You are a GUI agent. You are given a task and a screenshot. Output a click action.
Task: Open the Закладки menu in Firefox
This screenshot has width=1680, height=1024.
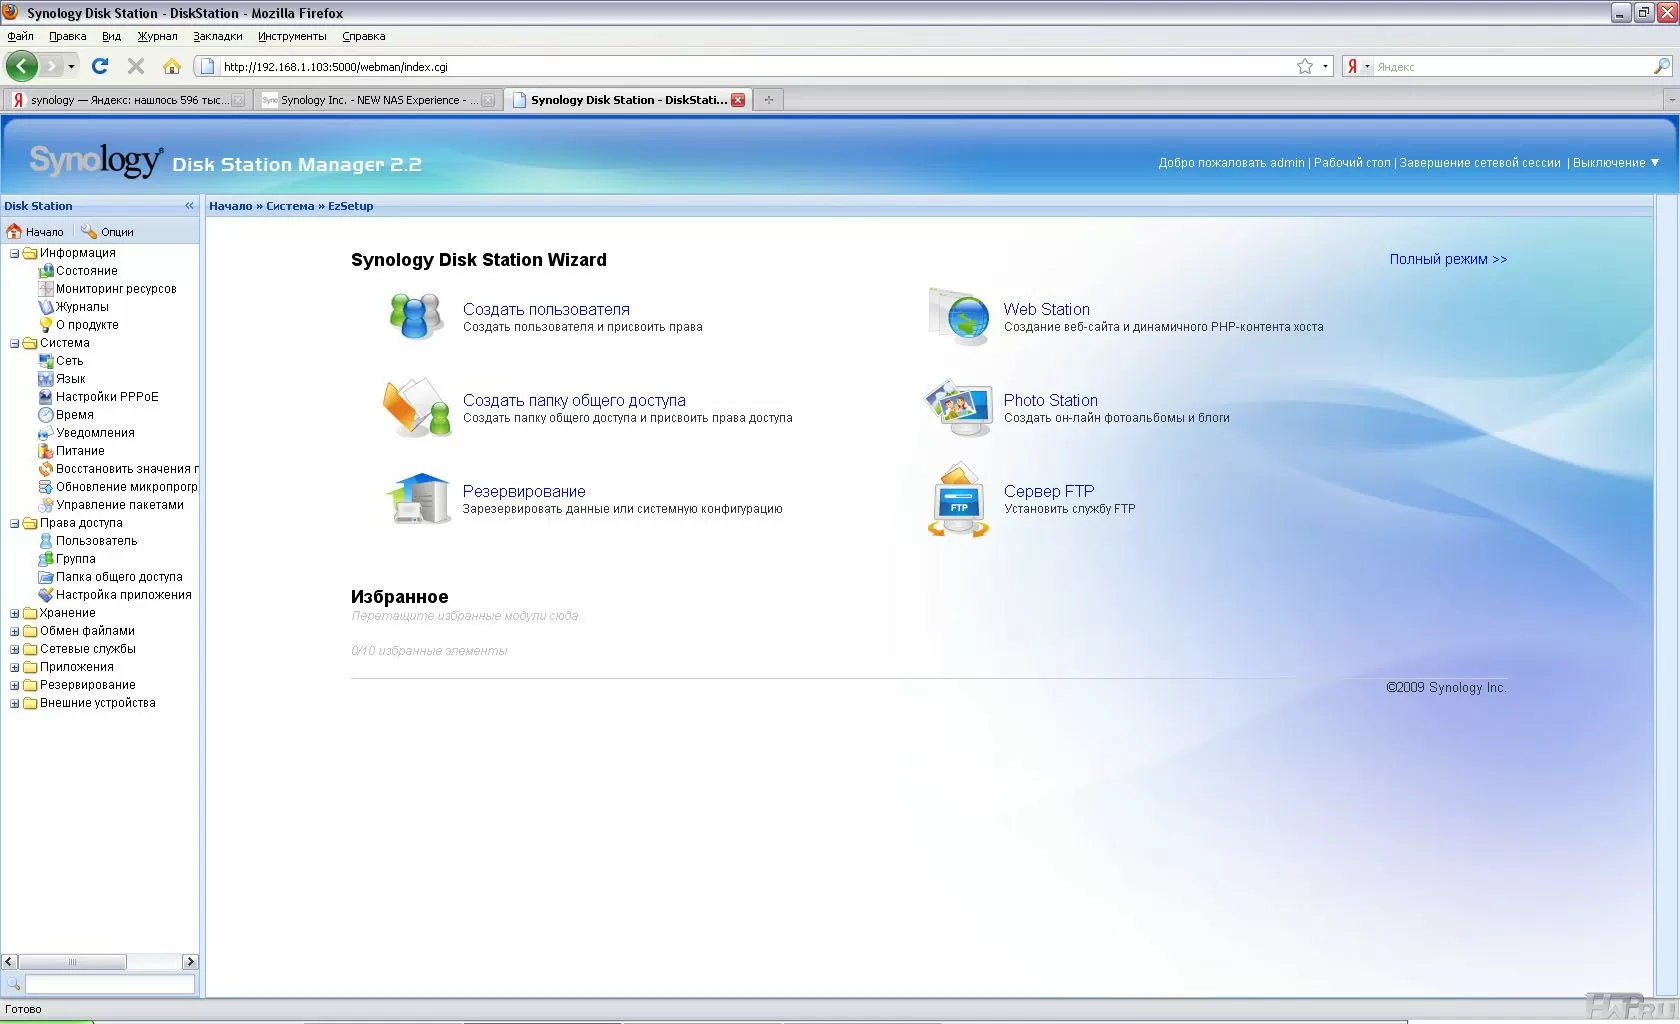[217, 36]
